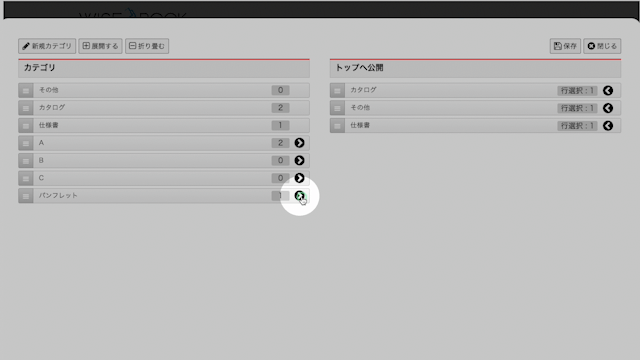Publish category A with right arrow
This screenshot has height=360, width=640.
pyautogui.click(x=299, y=143)
